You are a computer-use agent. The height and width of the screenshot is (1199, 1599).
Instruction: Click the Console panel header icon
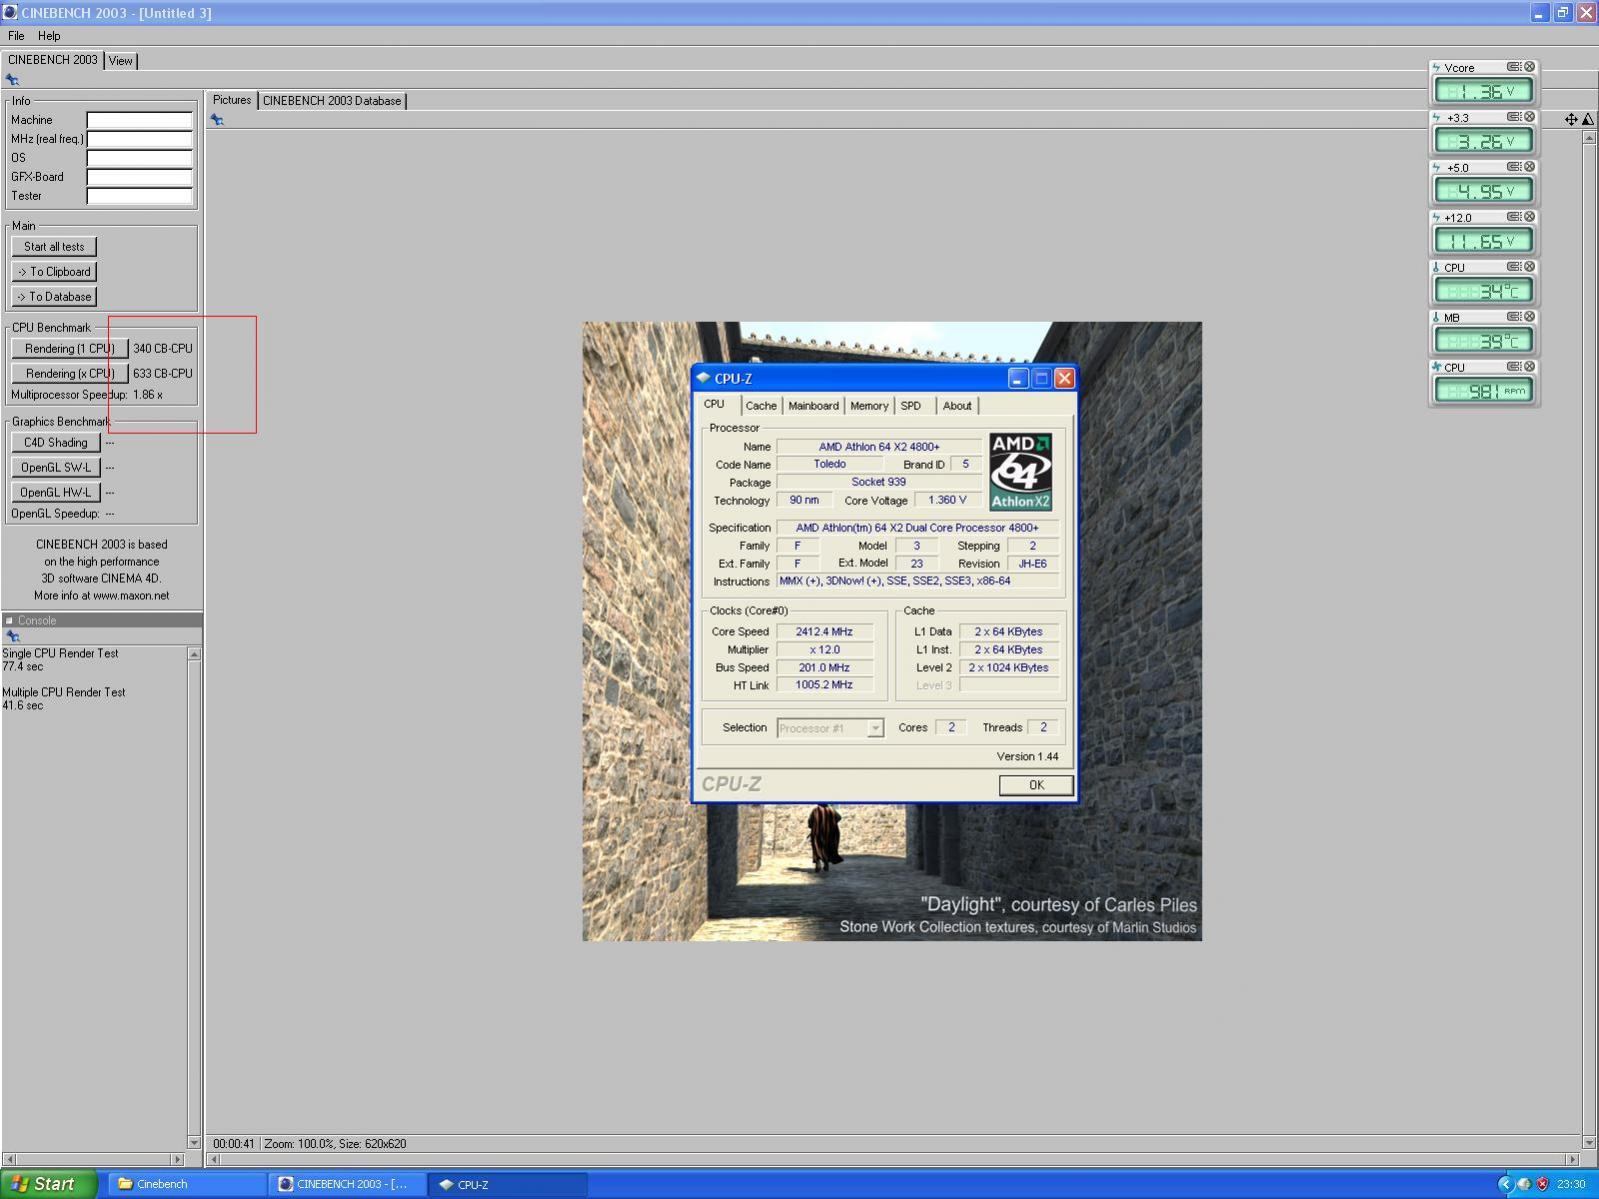point(9,621)
